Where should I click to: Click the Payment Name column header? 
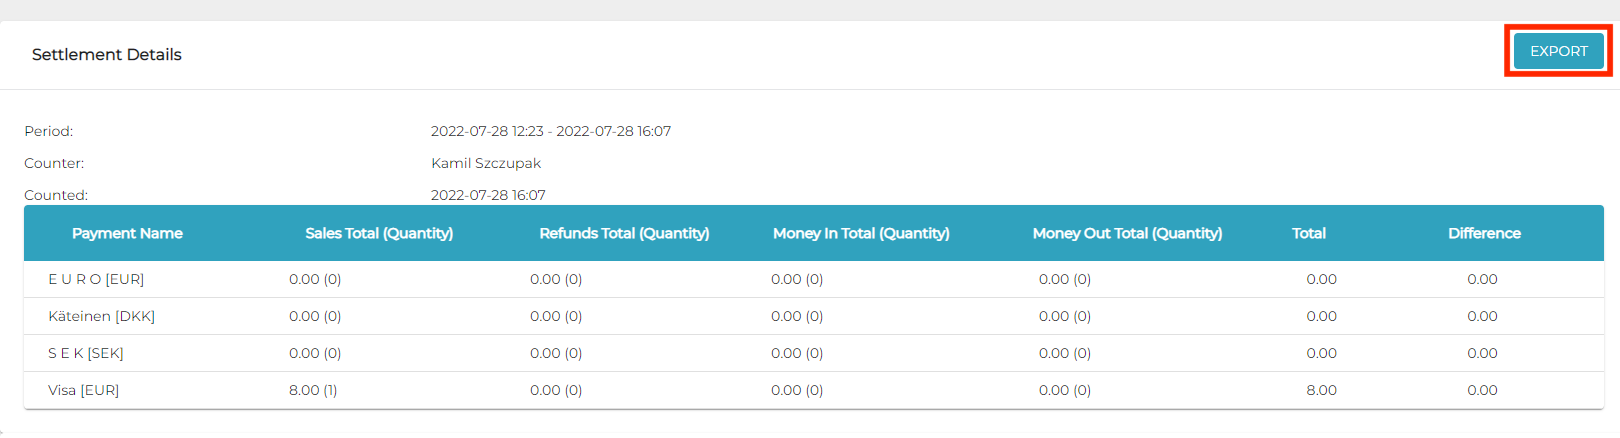pyautogui.click(x=127, y=233)
